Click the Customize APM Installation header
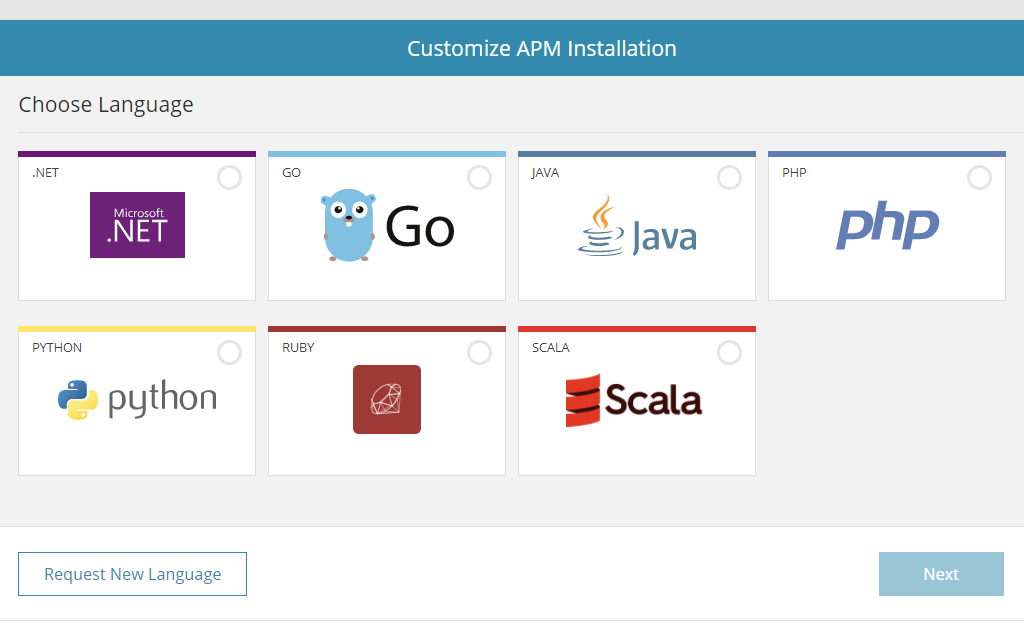Viewport: 1024px width, 640px height. point(540,47)
